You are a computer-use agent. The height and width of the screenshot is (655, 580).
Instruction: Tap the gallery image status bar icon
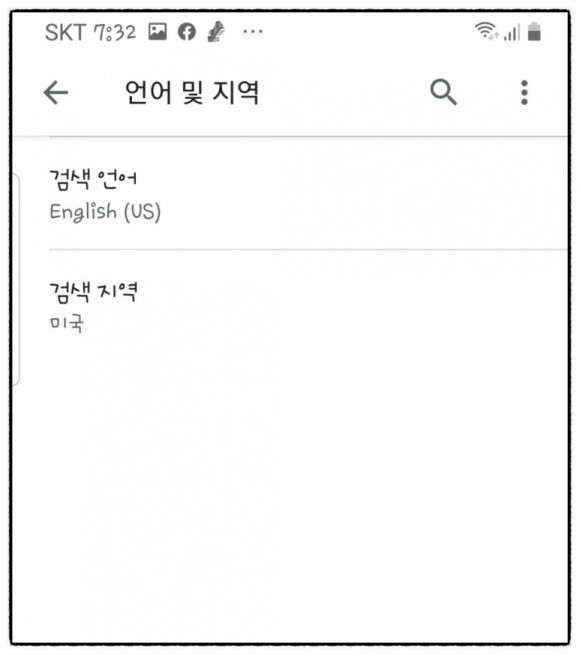point(158,32)
